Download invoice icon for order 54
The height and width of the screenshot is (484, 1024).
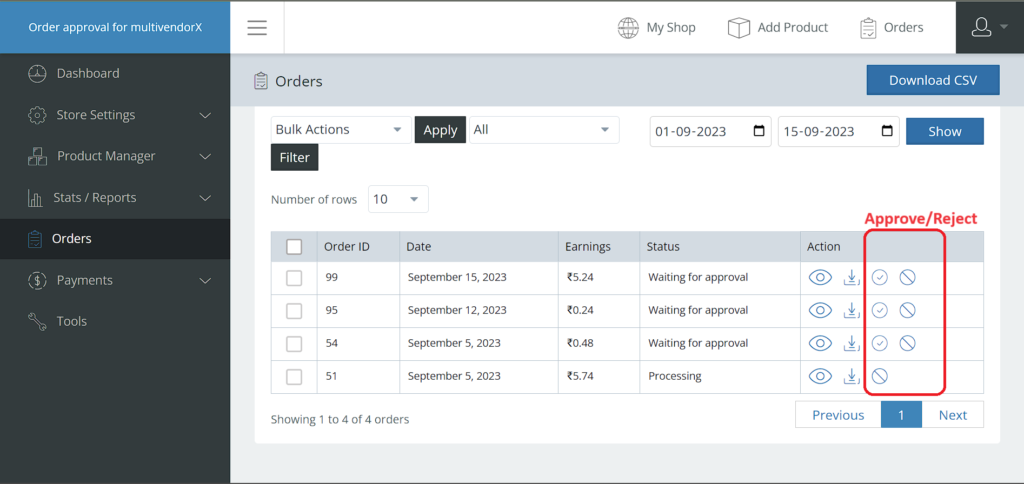(x=850, y=343)
